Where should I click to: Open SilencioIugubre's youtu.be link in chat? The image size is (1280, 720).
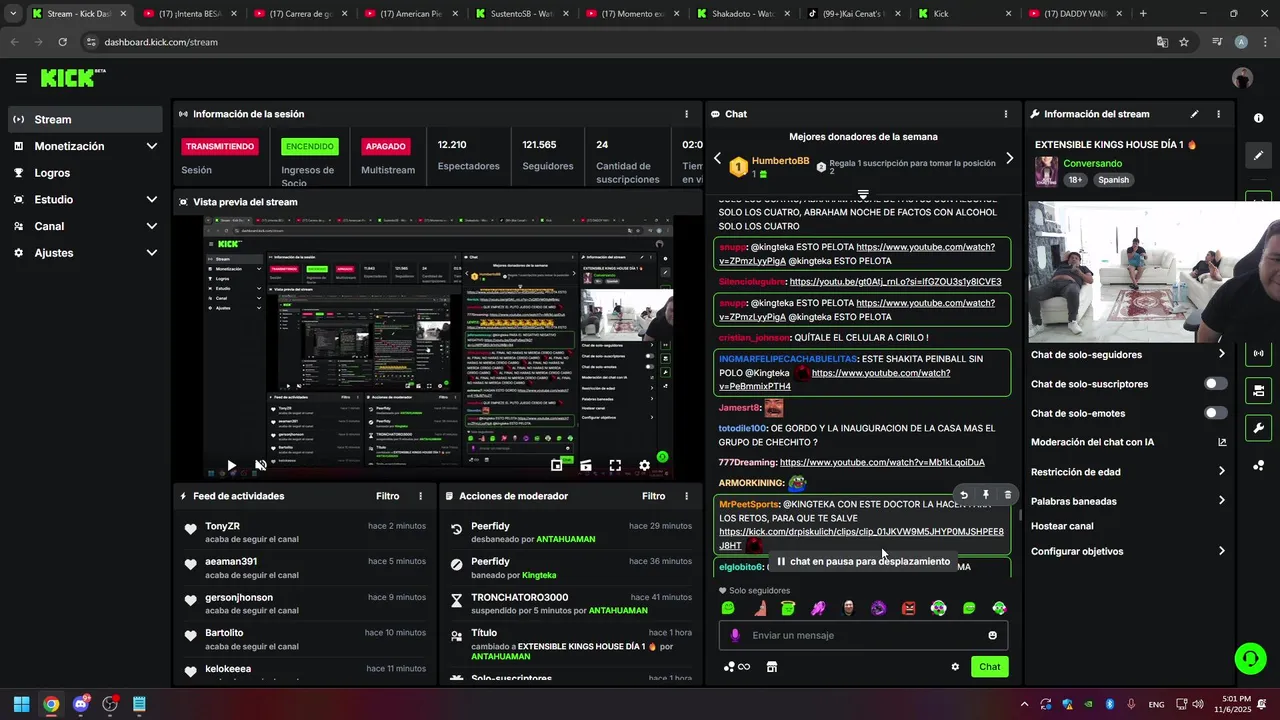click(x=895, y=282)
